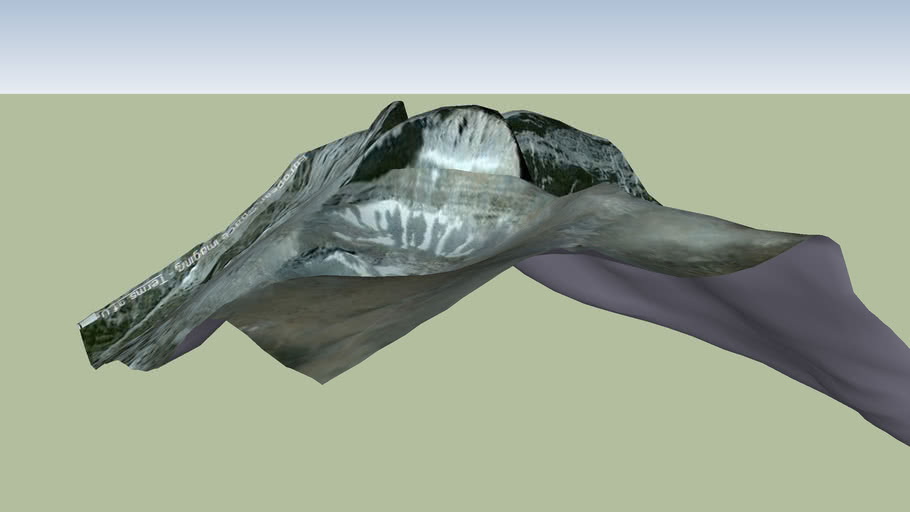Select the lowest pointed tip of the terrain

click(320, 380)
